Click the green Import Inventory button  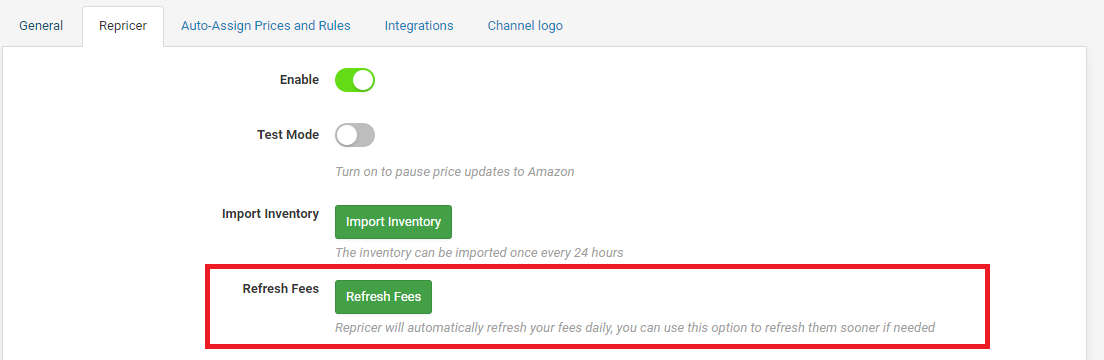coord(393,222)
